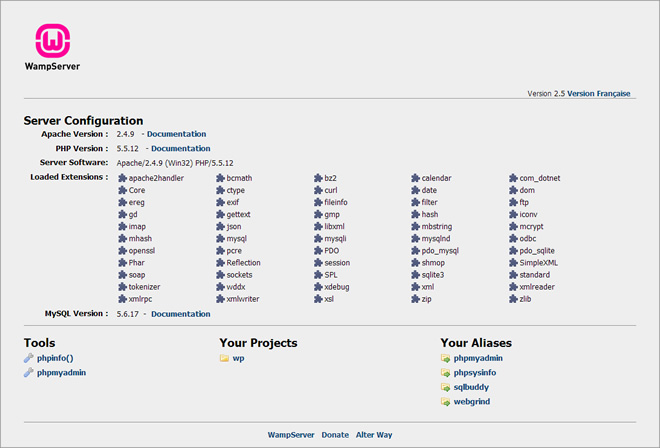
Task: Click the zip extension name
Action: point(426,299)
